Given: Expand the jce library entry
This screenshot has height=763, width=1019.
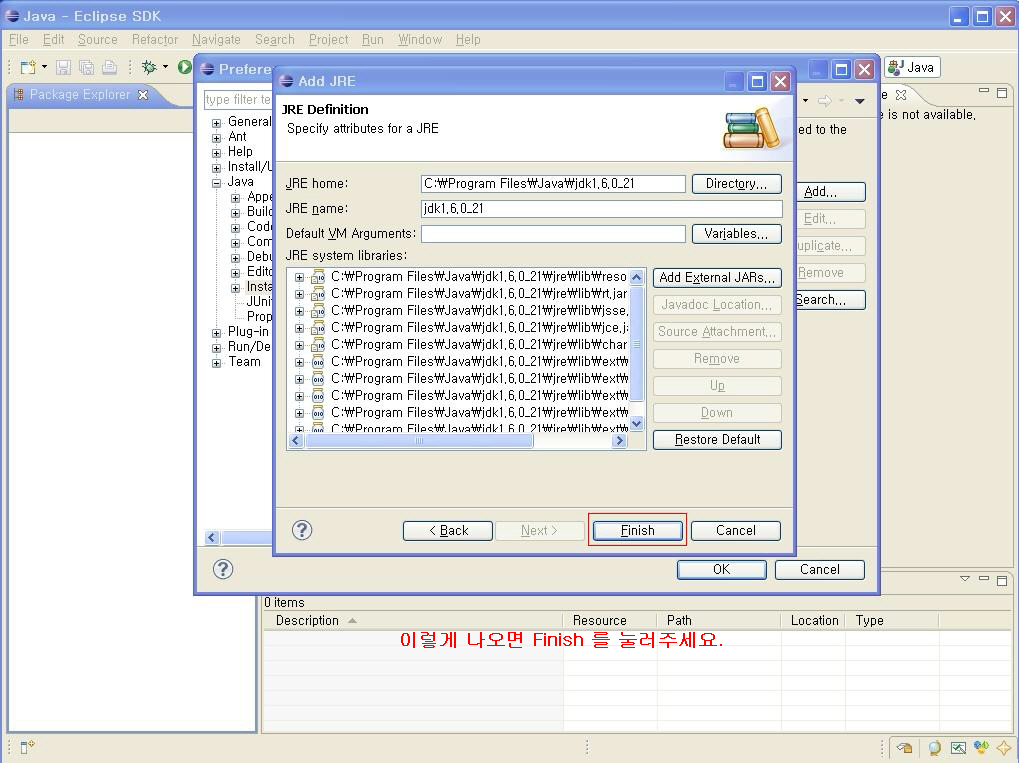Looking at the screenshot, I should (x=299, y=328).
